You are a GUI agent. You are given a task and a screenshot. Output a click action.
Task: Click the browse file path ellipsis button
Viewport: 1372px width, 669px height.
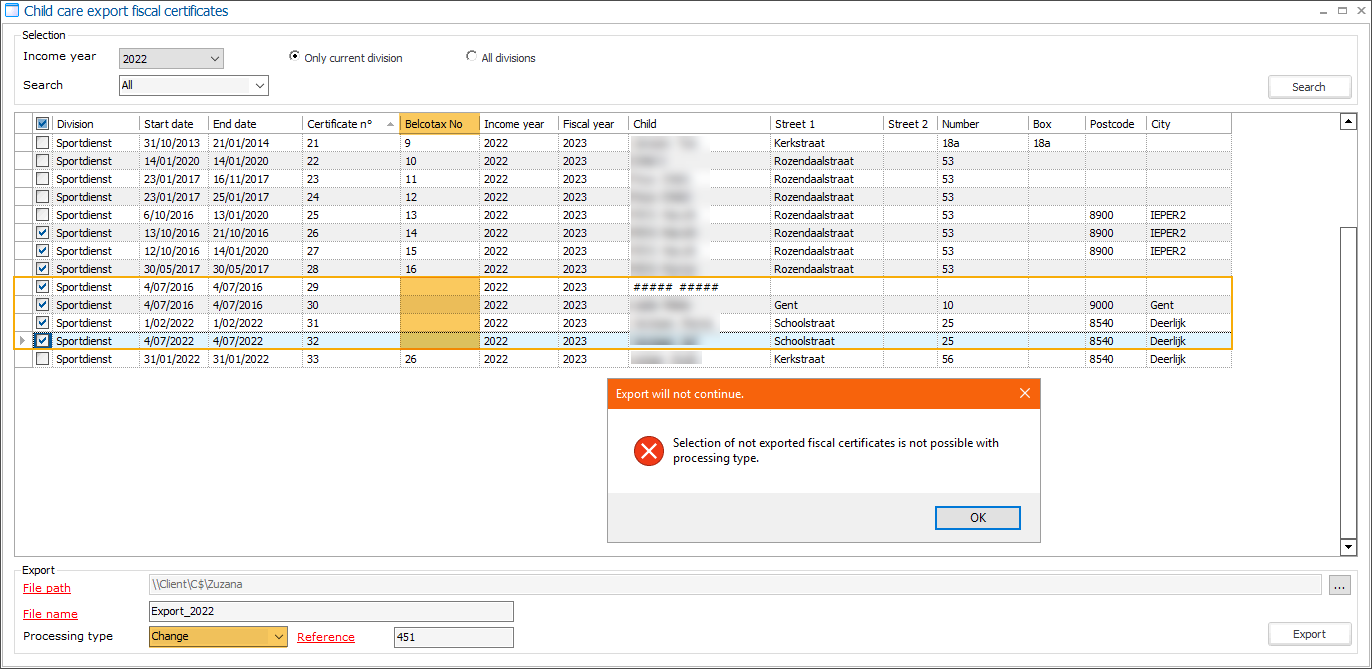[1339, 585]
